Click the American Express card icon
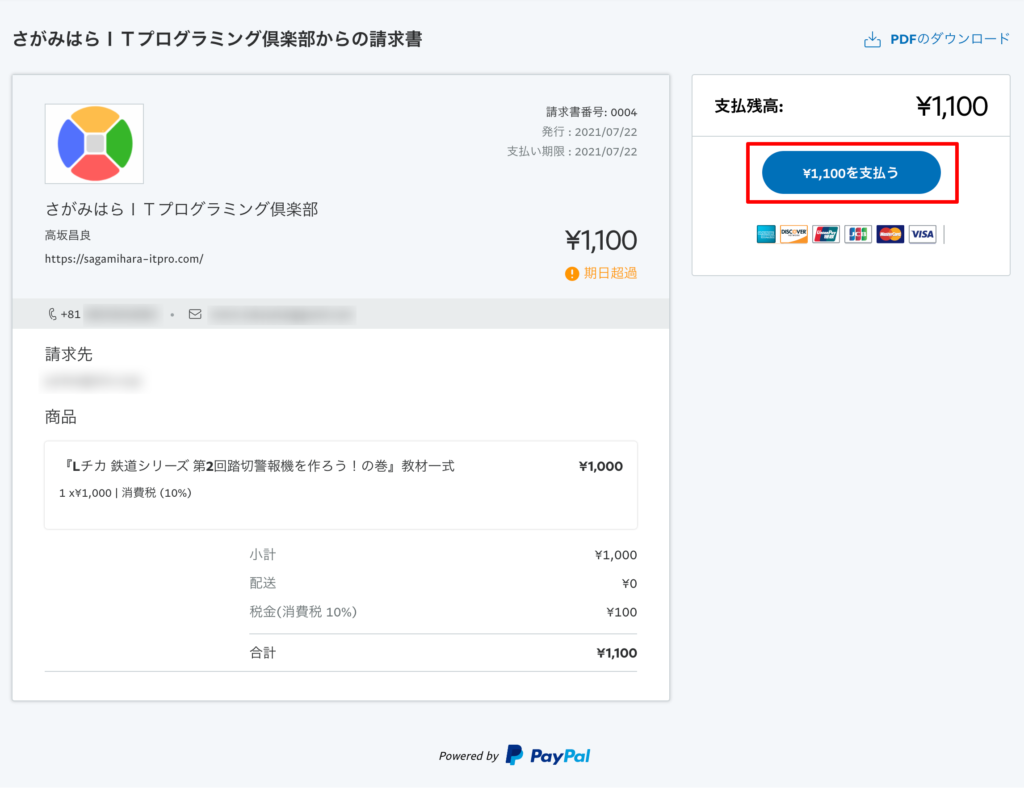This screenshot has height=788, width=1024. [x=766, y=234]
